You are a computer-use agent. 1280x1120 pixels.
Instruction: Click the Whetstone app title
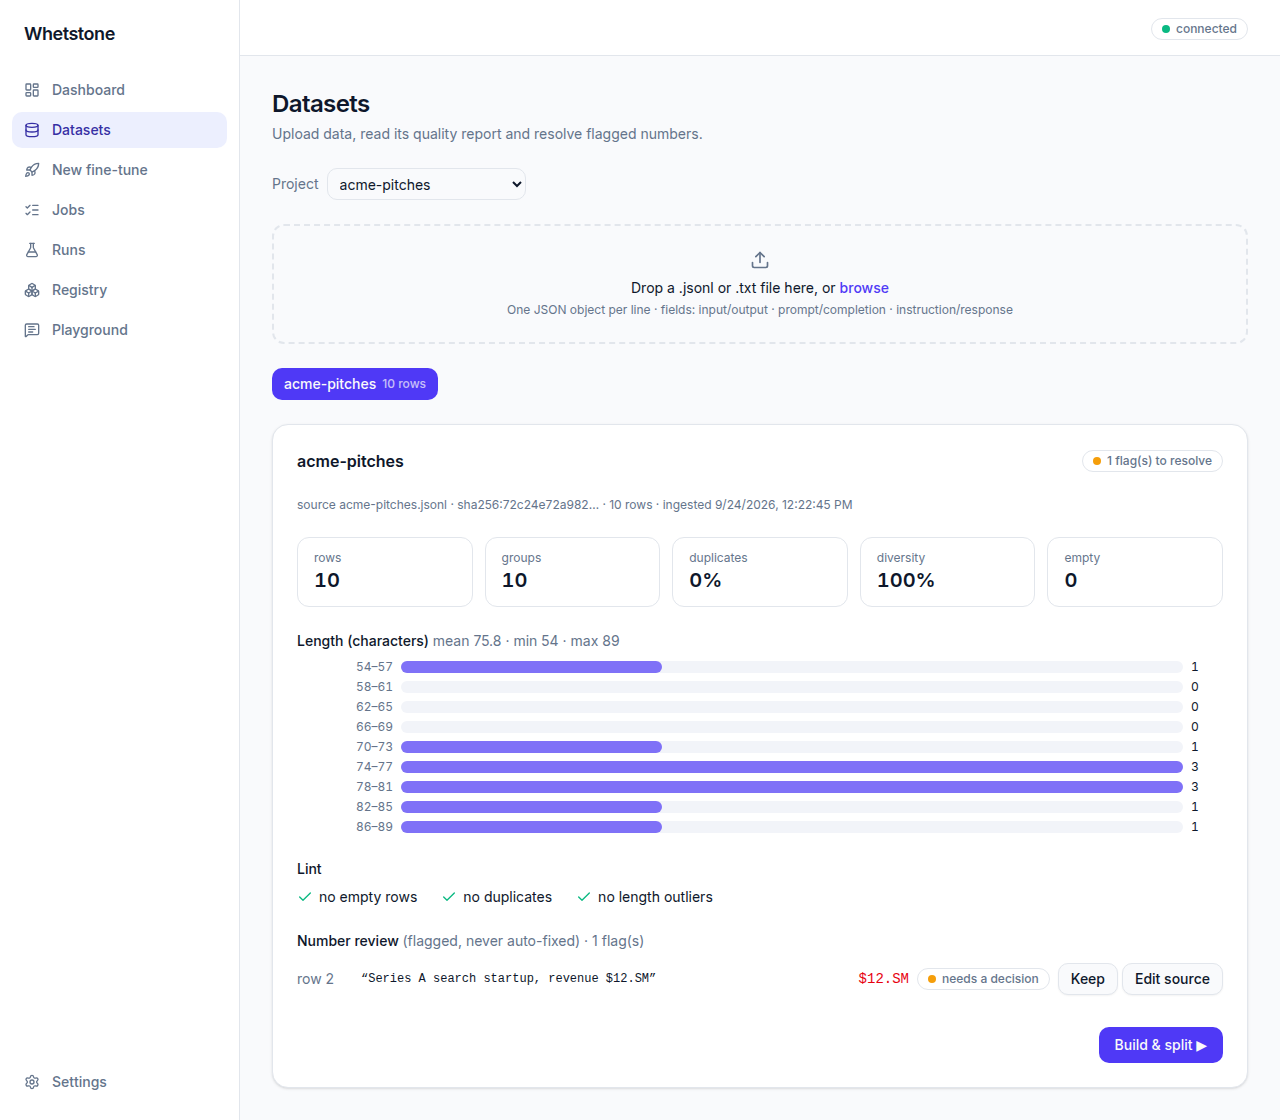(x=70, y=34)
